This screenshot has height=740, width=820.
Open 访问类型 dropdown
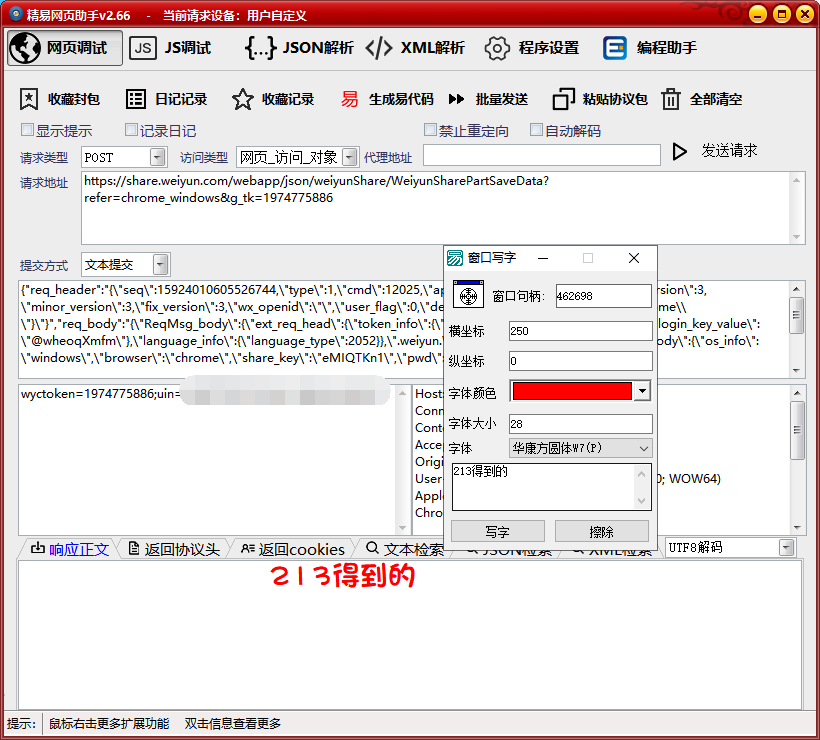tap(349, 157)
